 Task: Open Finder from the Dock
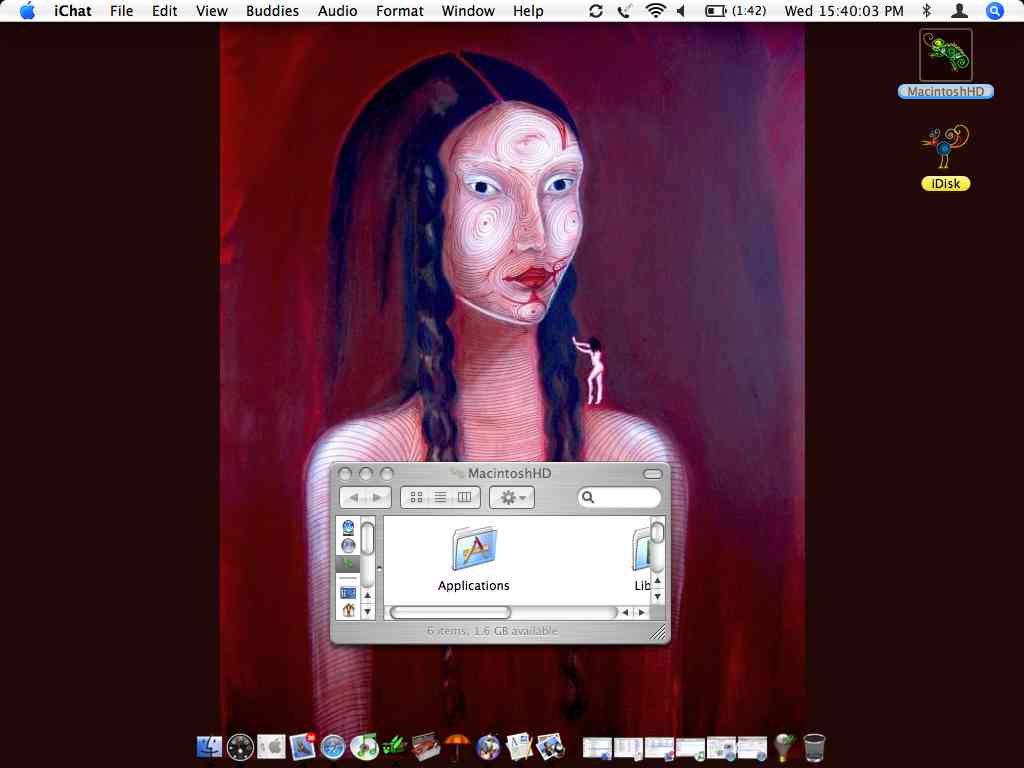point(210,746)
